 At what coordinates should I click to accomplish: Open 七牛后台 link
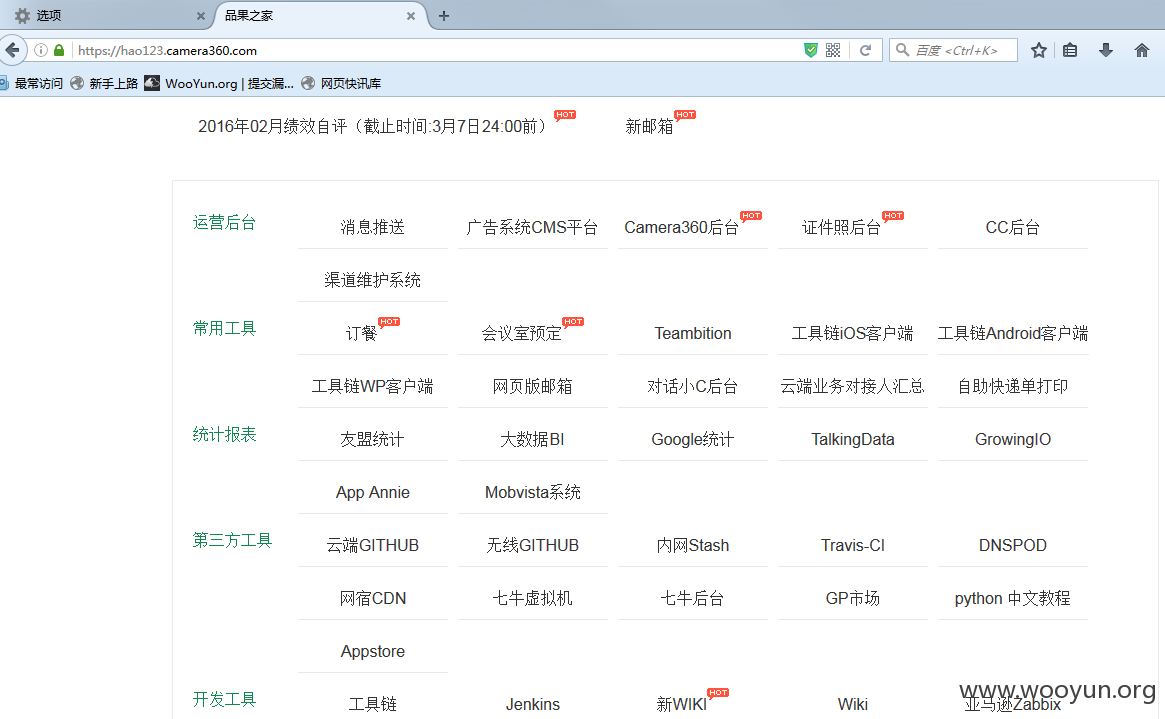pyautogui.click(x=692, y=599)
